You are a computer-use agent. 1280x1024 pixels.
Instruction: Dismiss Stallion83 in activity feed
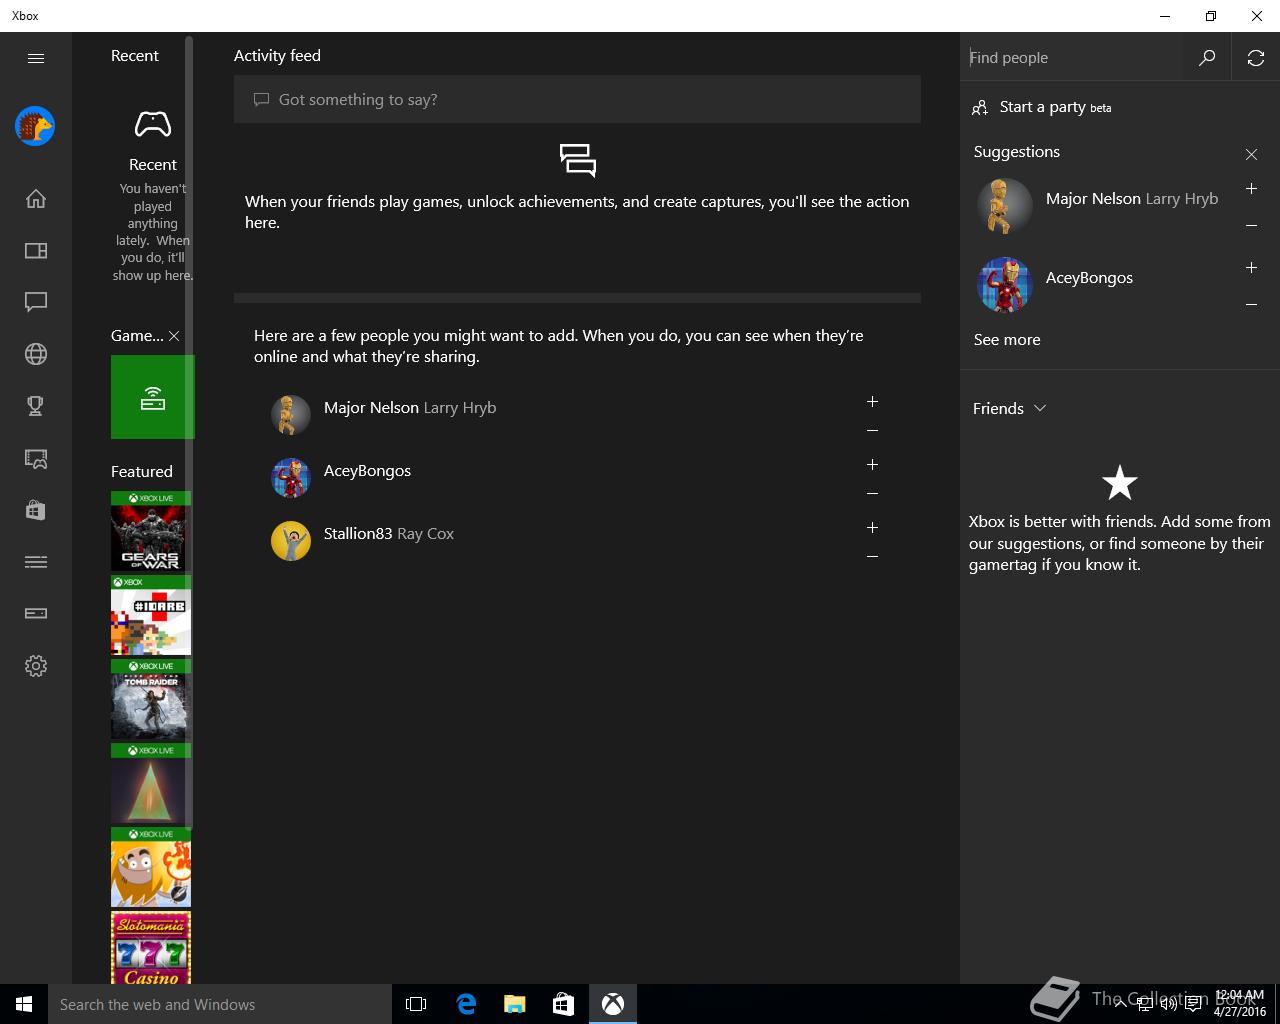(872, 557)
